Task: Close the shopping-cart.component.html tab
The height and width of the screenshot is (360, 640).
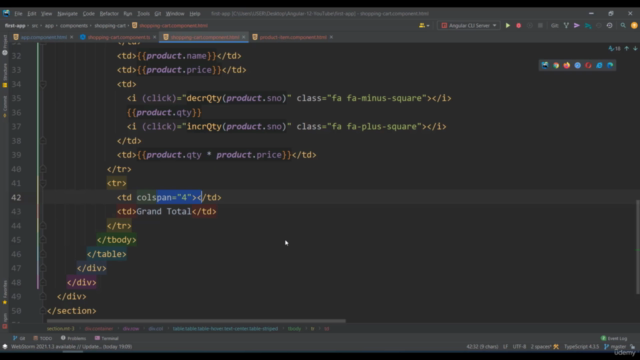Action: click(244, 37)
